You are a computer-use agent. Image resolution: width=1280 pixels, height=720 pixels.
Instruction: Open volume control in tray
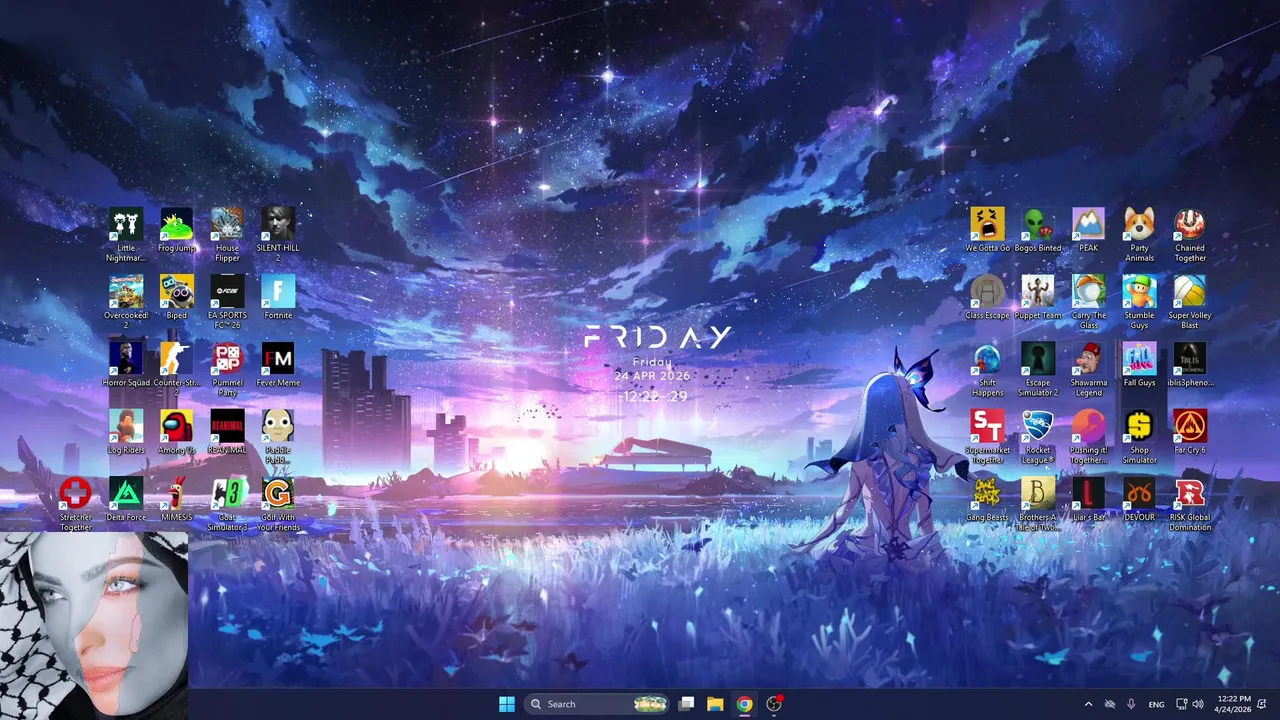(1198, 704)
